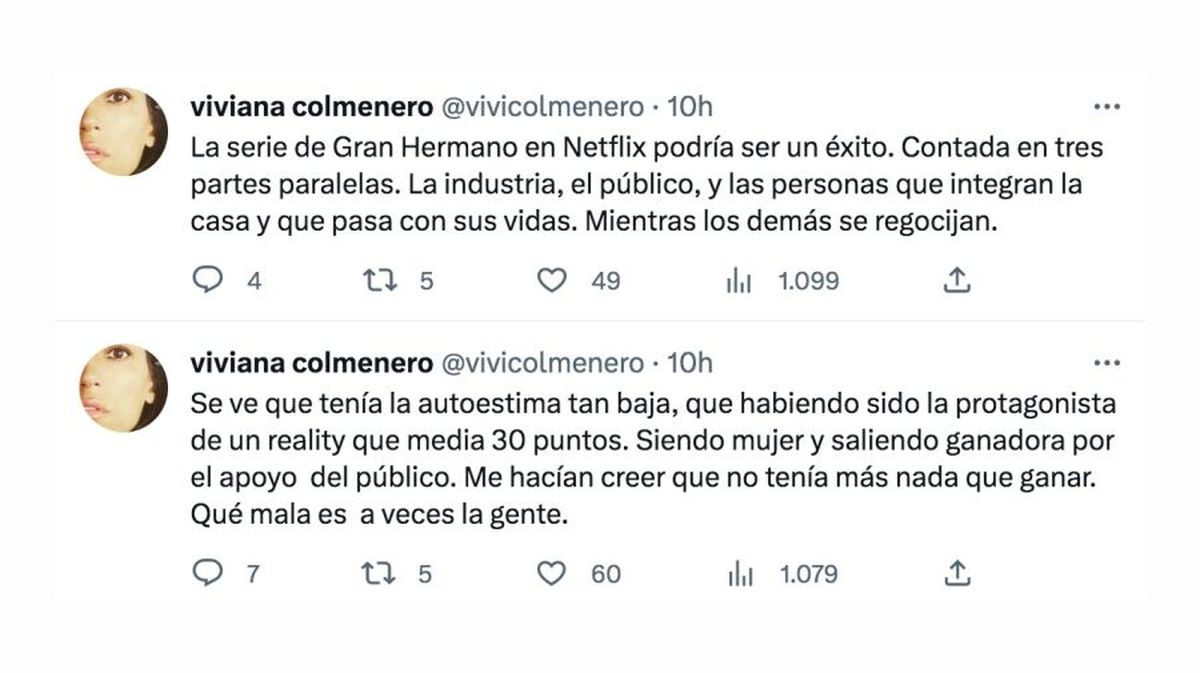Screen dimensions: 1200x673
Task: View the 1.099 views count
Action: 808,281
